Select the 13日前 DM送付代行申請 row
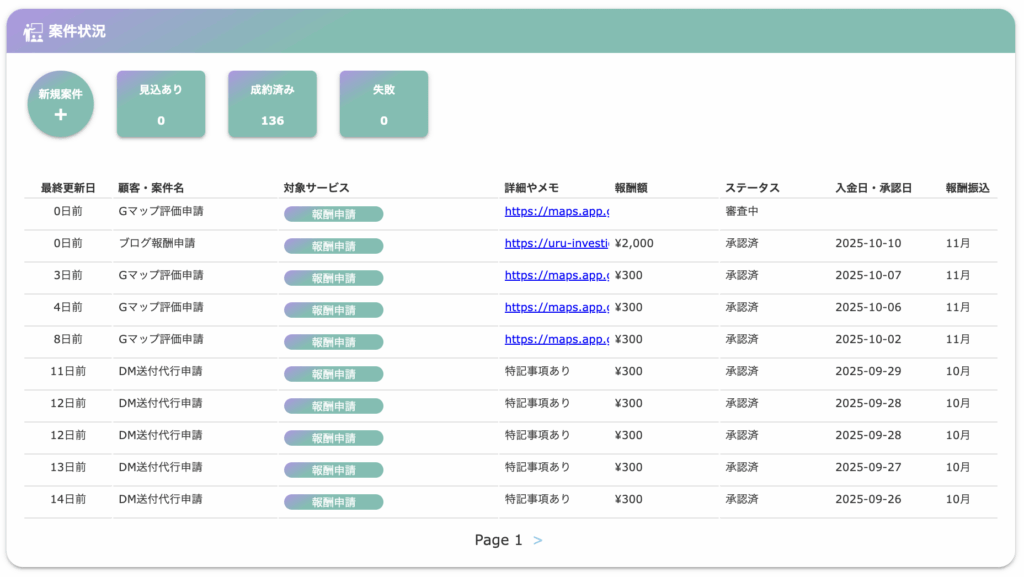The height and width of the screenshot is (577, 1024). click(160, 467)
